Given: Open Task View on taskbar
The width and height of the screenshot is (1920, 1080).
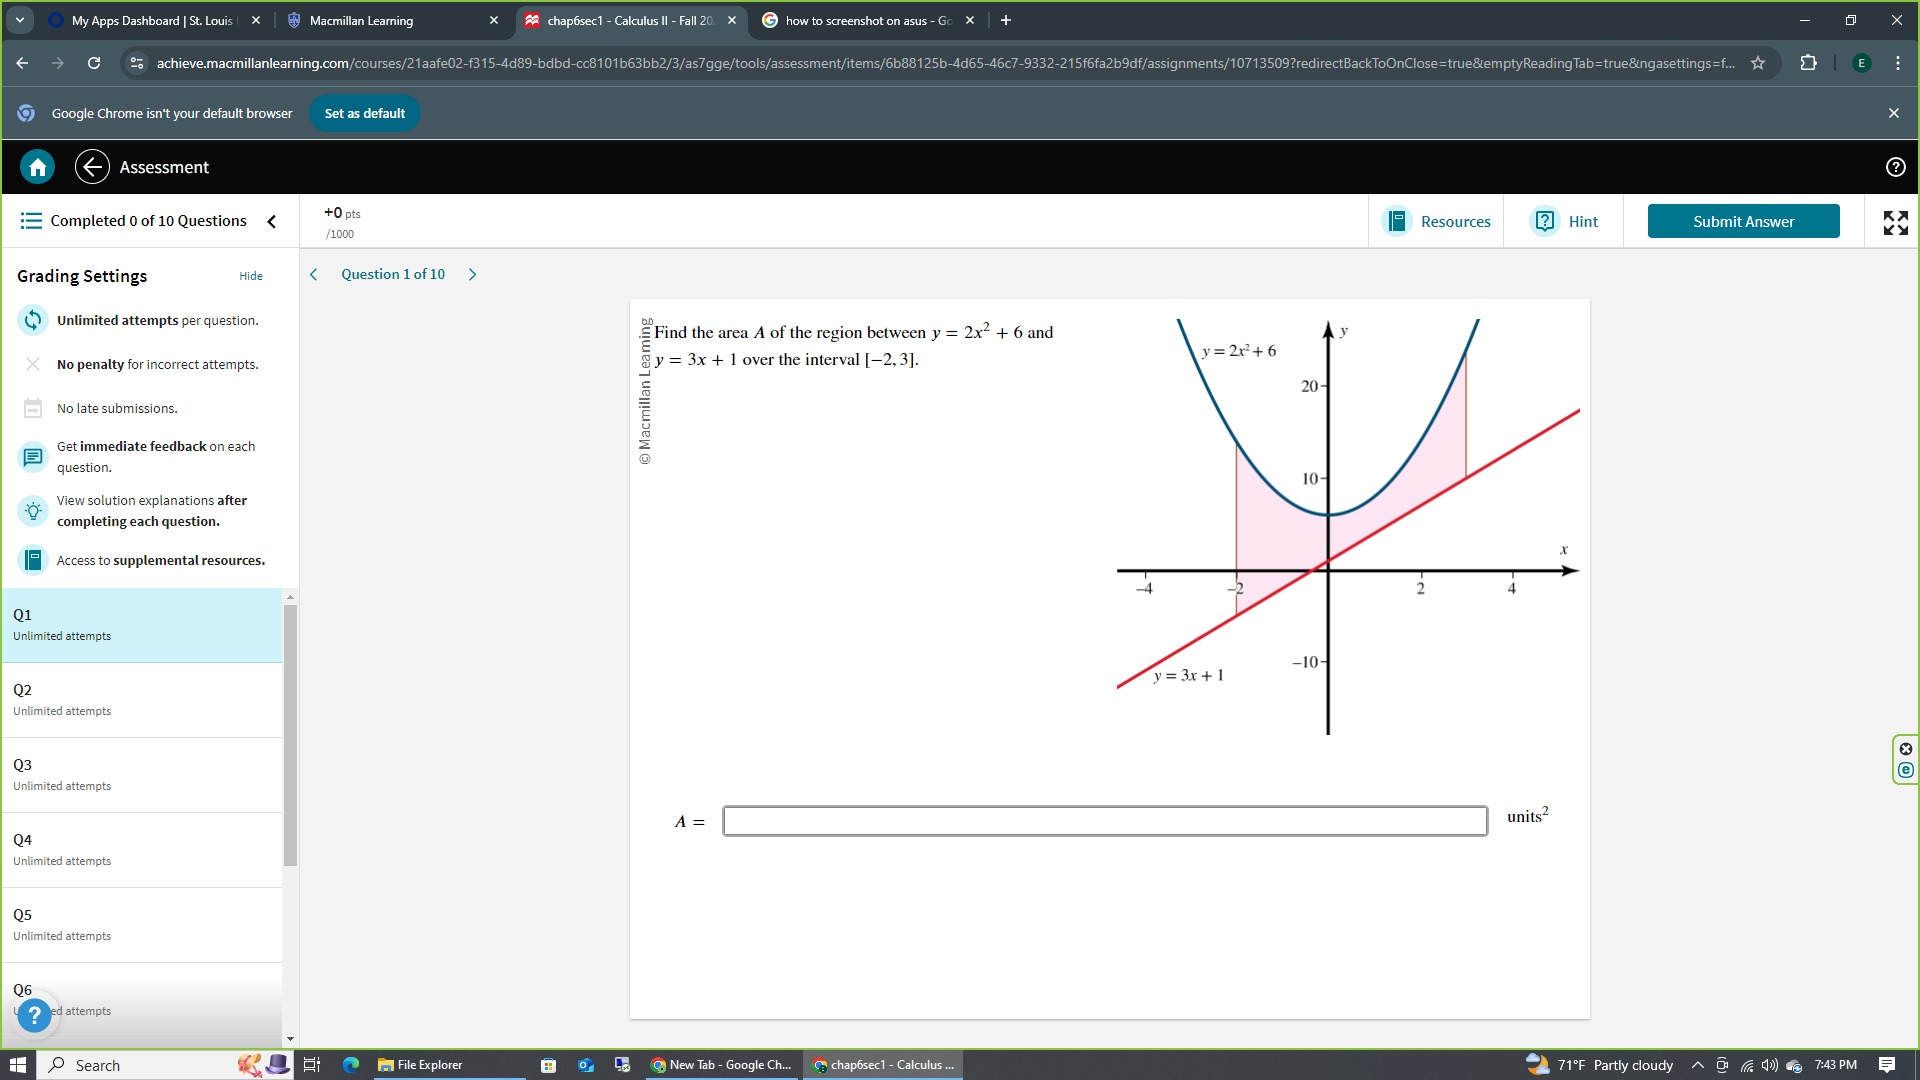Looking at the screenshot, I should click(x=312, y=1065).
